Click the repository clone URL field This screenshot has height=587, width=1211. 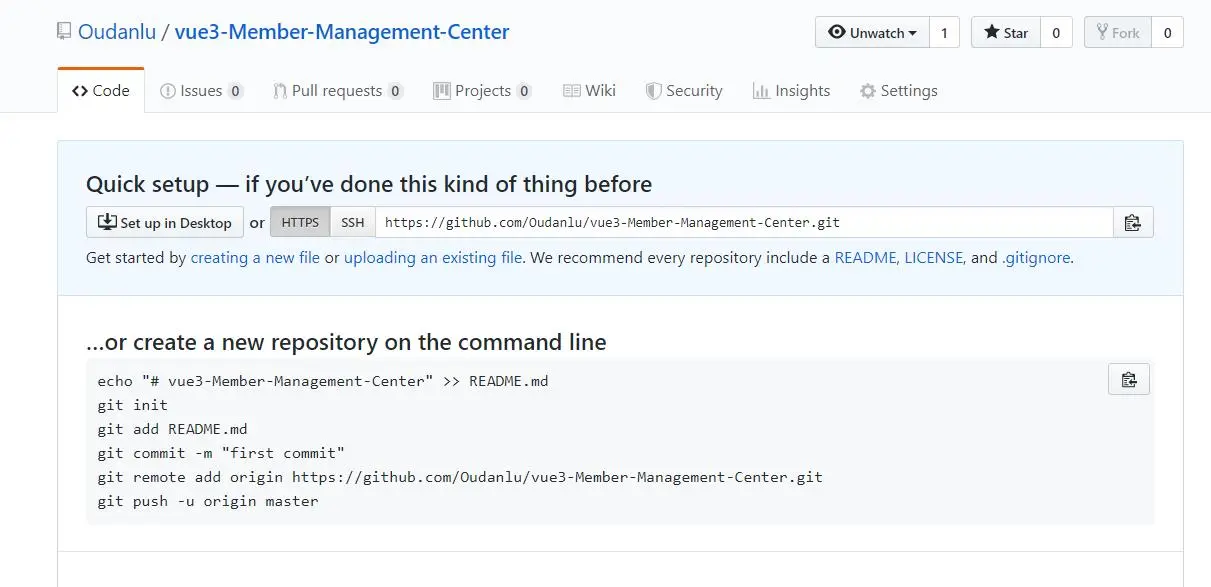pyautogui.click(x=744, y=223)
